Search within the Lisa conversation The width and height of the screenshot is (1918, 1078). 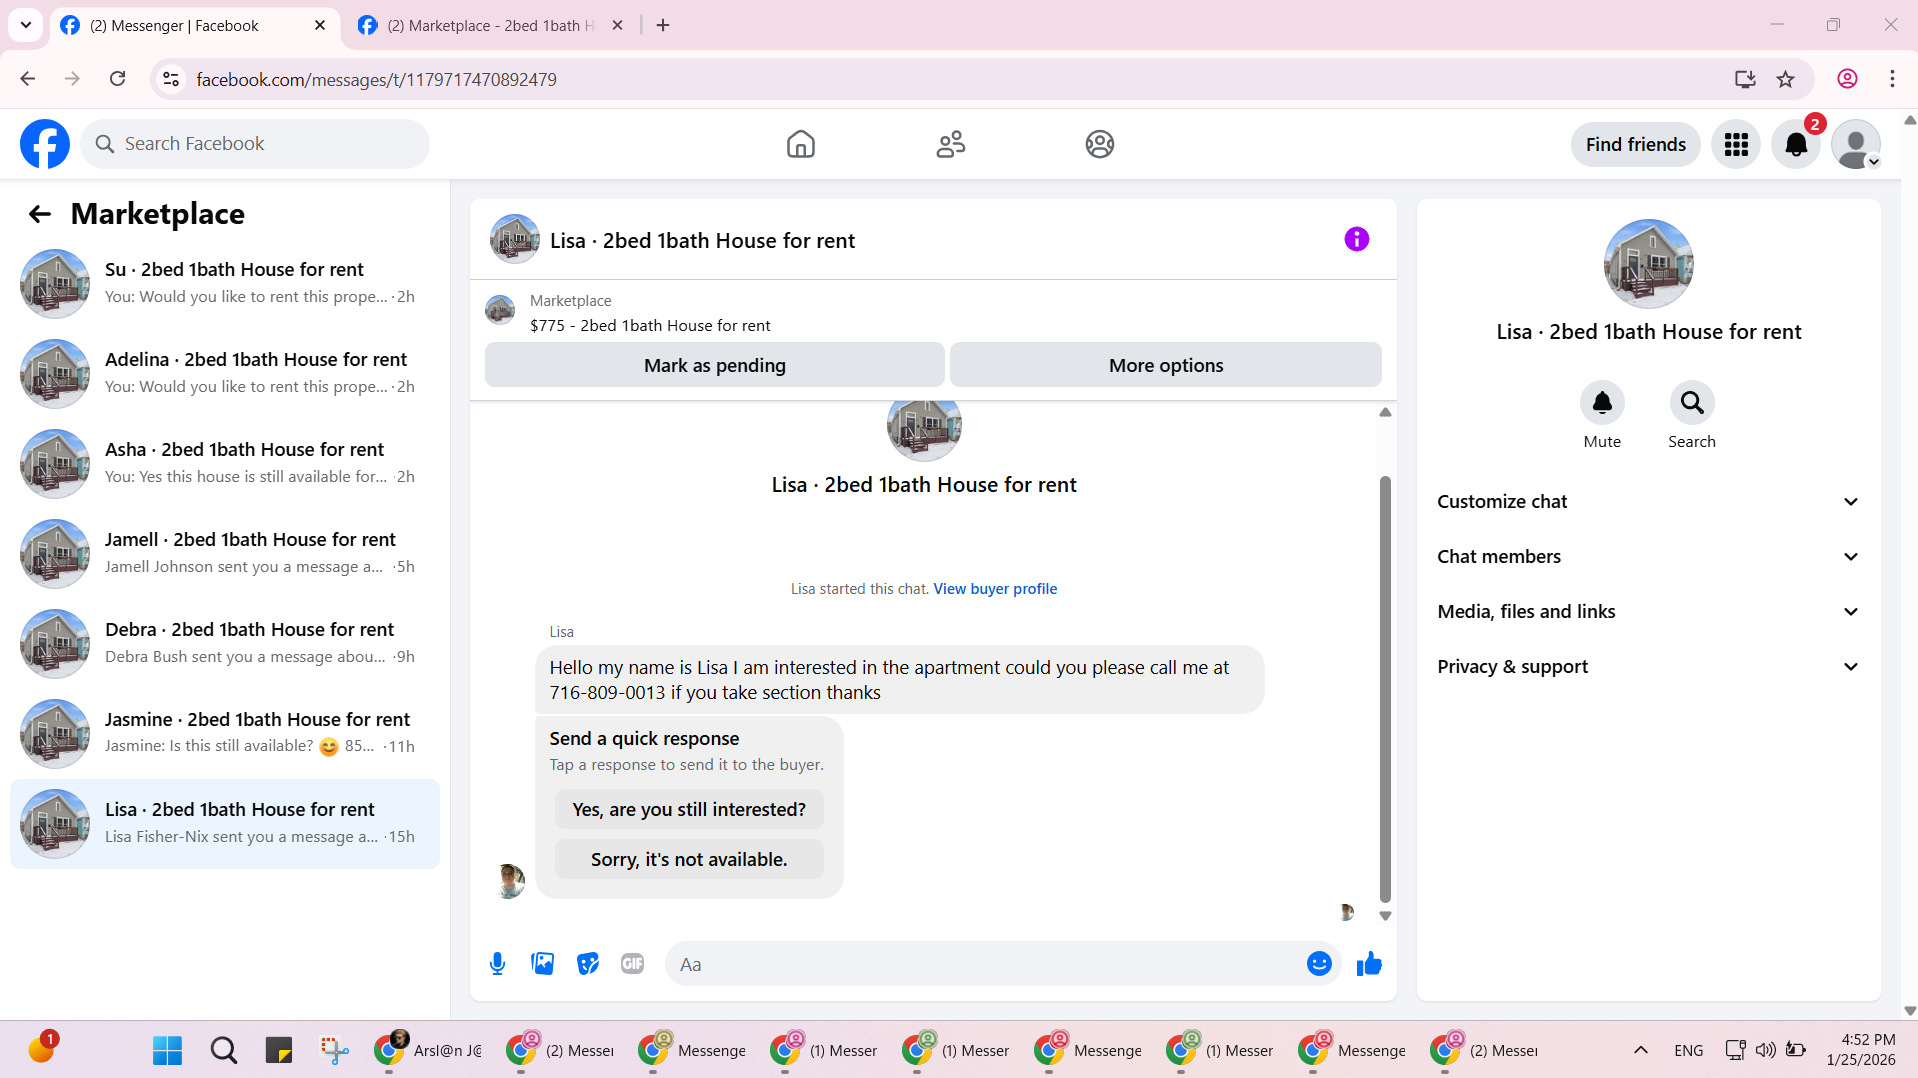pos(1692,403)
